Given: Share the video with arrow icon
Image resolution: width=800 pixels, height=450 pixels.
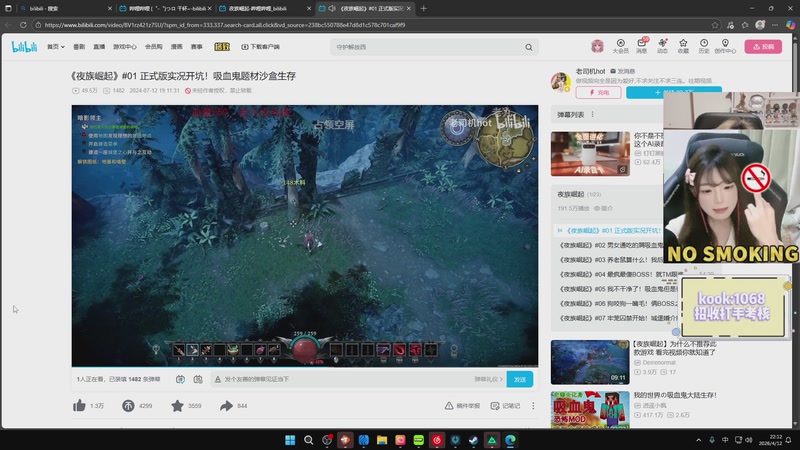Looking at the screenshot, I should 226,406.
